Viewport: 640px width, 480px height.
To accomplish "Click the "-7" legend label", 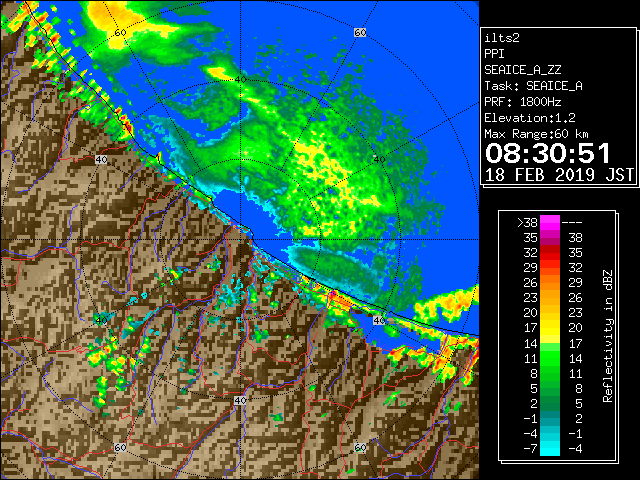I will click(x=530, y=449).
